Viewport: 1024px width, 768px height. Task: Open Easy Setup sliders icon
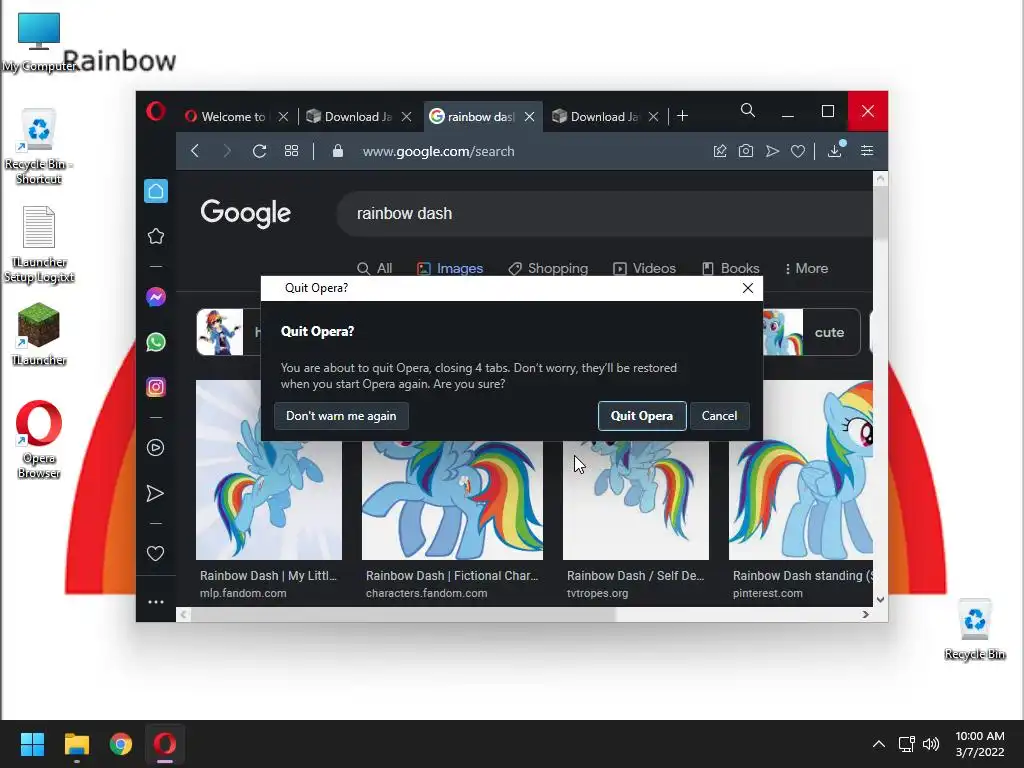click(867, 151)
